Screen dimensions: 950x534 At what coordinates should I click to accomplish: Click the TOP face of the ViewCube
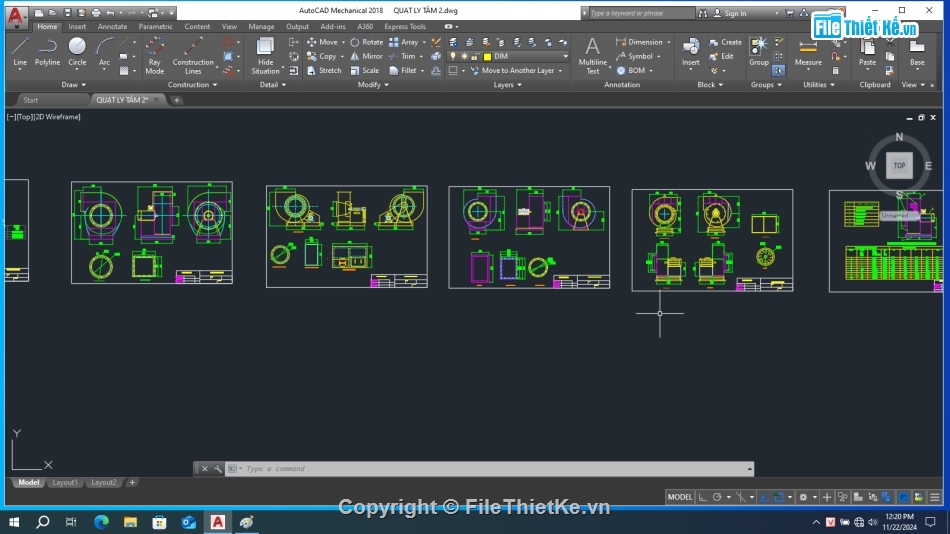(x=899, y=165)
